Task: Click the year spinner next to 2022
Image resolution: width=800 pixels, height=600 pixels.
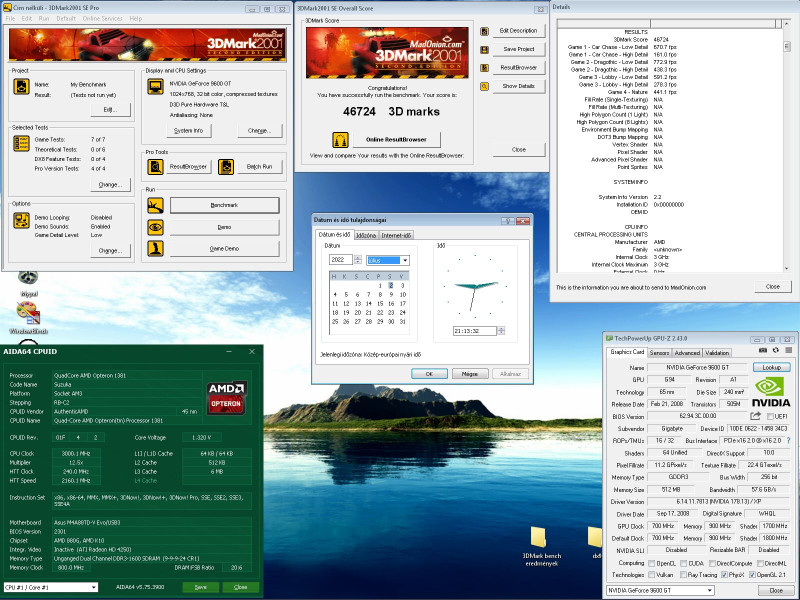Action: (x=358, y=260)
